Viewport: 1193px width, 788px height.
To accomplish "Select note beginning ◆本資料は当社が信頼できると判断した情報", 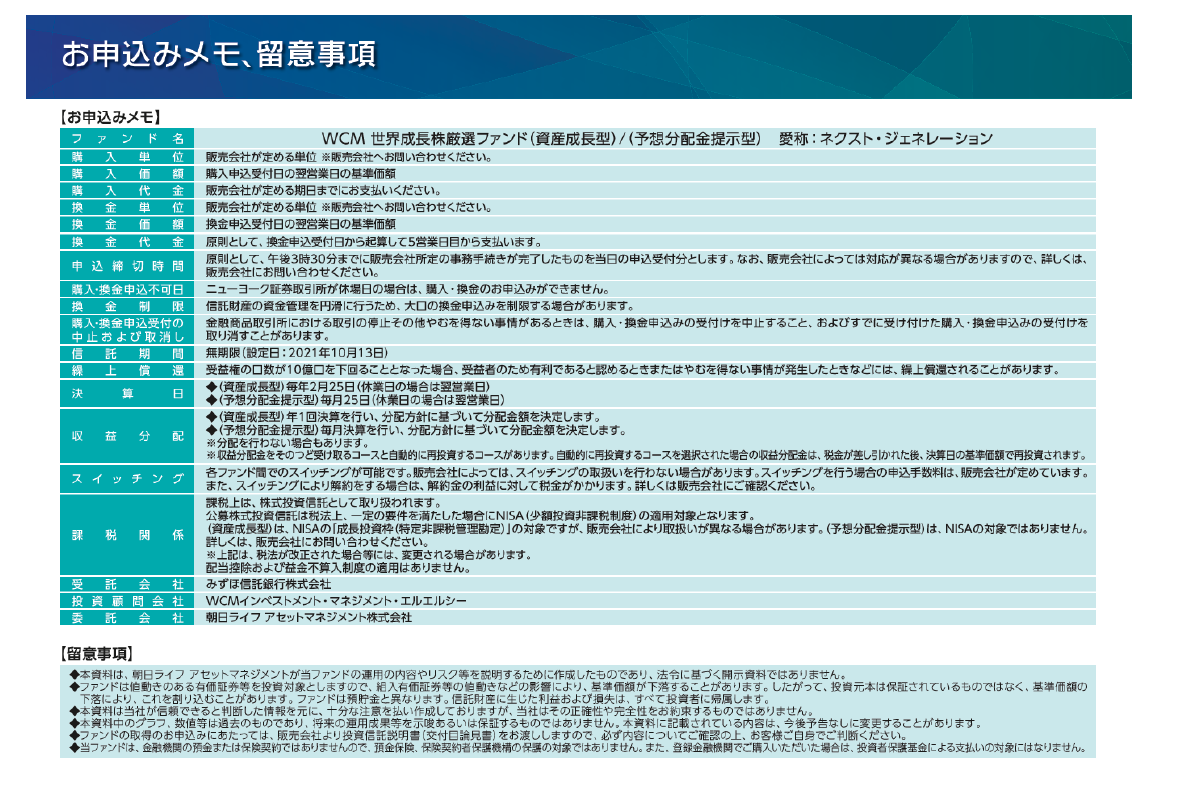I will [441, 711].
